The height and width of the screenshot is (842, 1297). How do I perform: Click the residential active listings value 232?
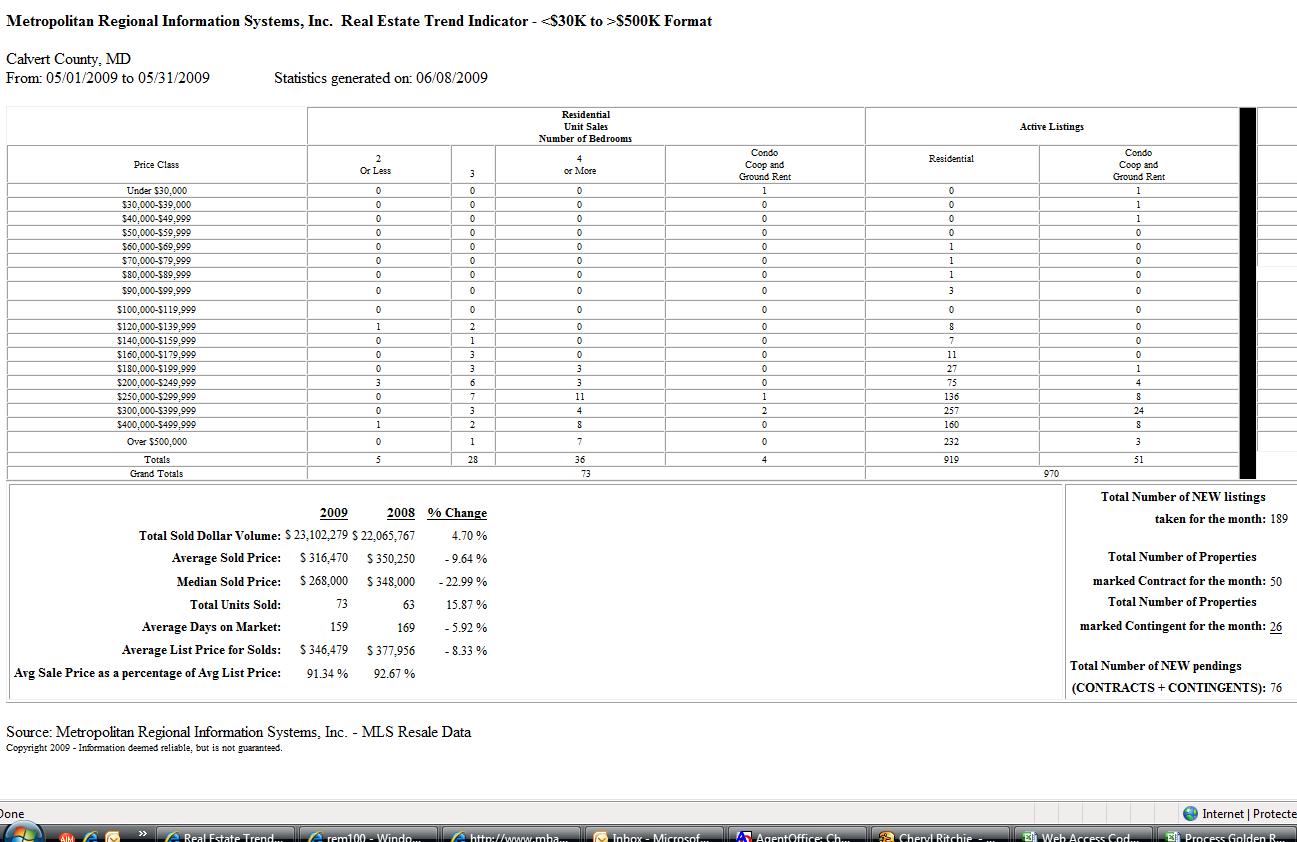951,442
